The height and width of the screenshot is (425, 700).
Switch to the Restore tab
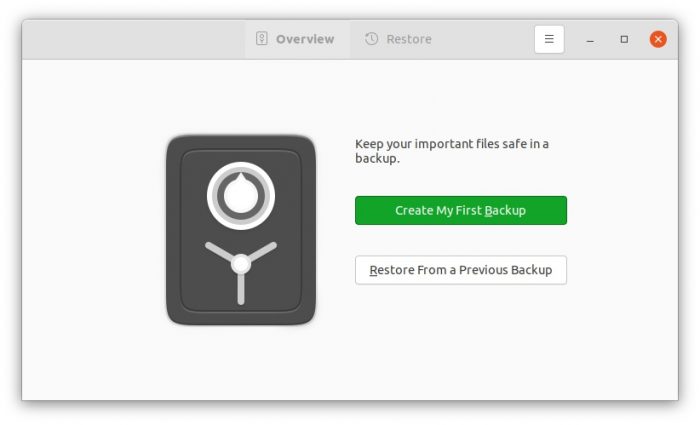(x=399, y=39)
